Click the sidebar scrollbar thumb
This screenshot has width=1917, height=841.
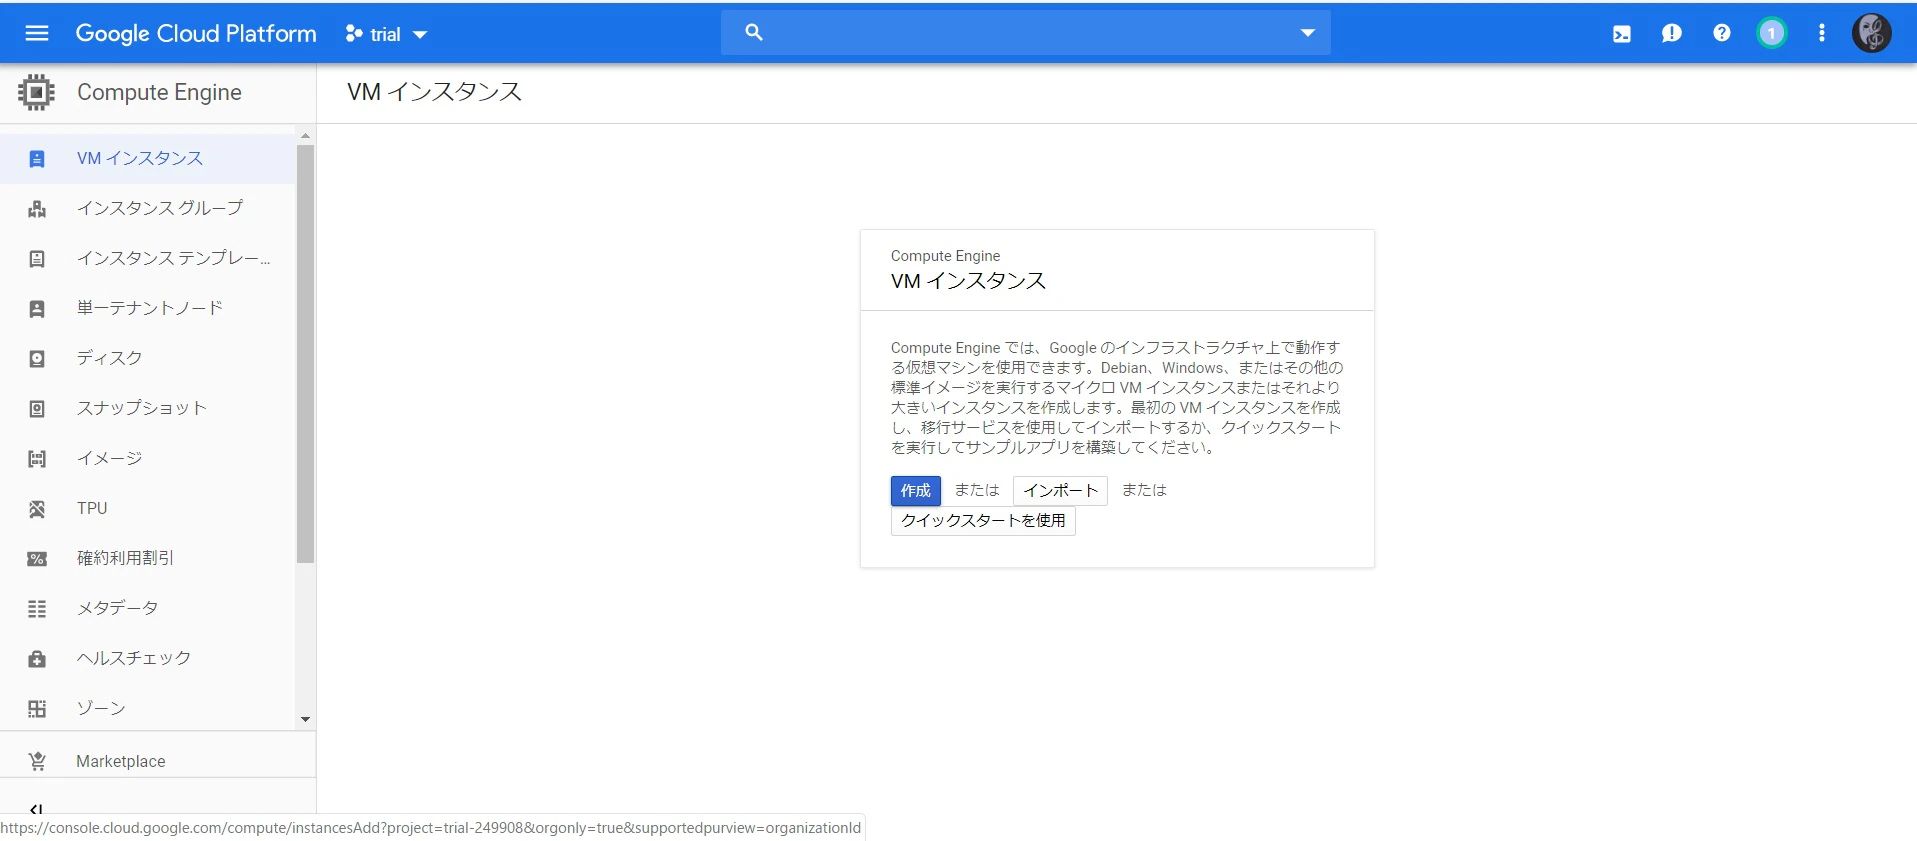(x=305, y=354)
